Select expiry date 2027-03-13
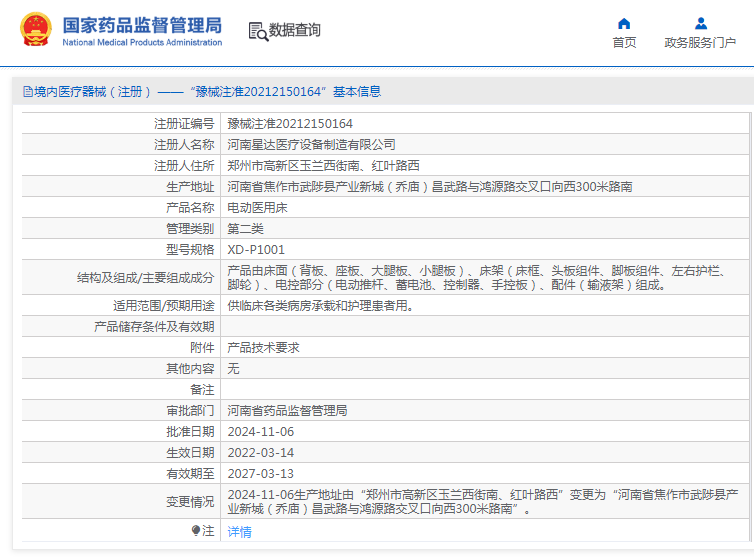Screen dimensions: 754x558 coord(261,474)
